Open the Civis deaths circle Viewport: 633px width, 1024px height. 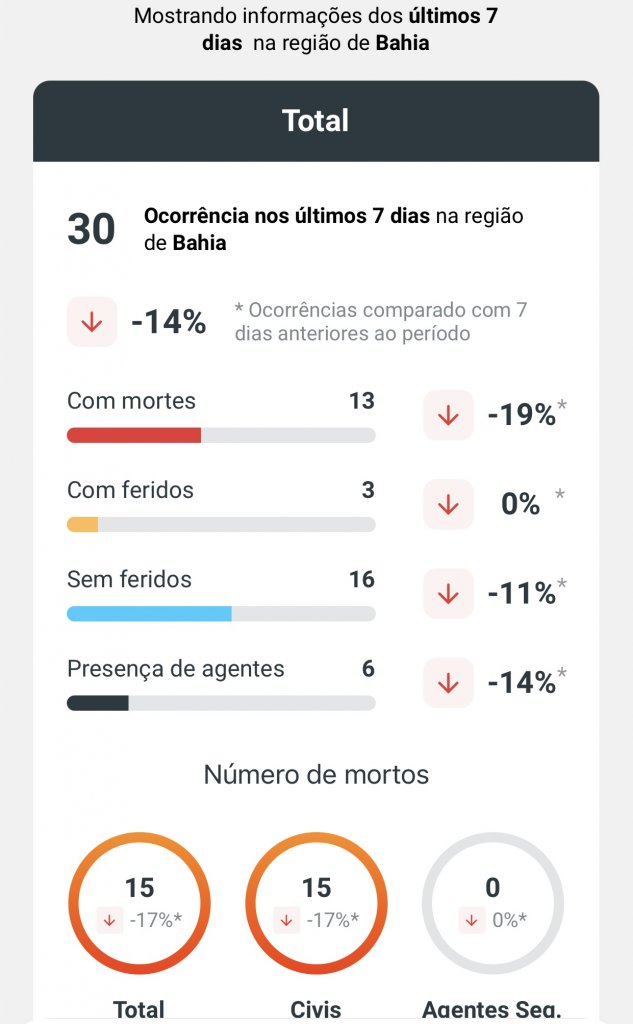(x=316, y=904)
